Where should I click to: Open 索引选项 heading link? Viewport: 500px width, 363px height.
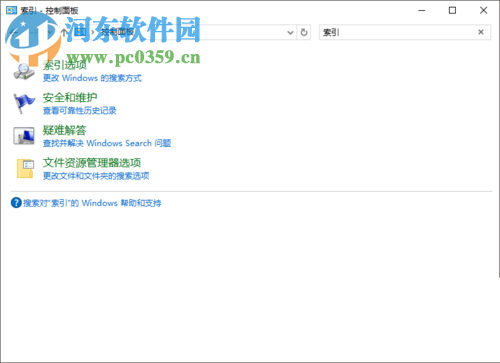[65, 65]
